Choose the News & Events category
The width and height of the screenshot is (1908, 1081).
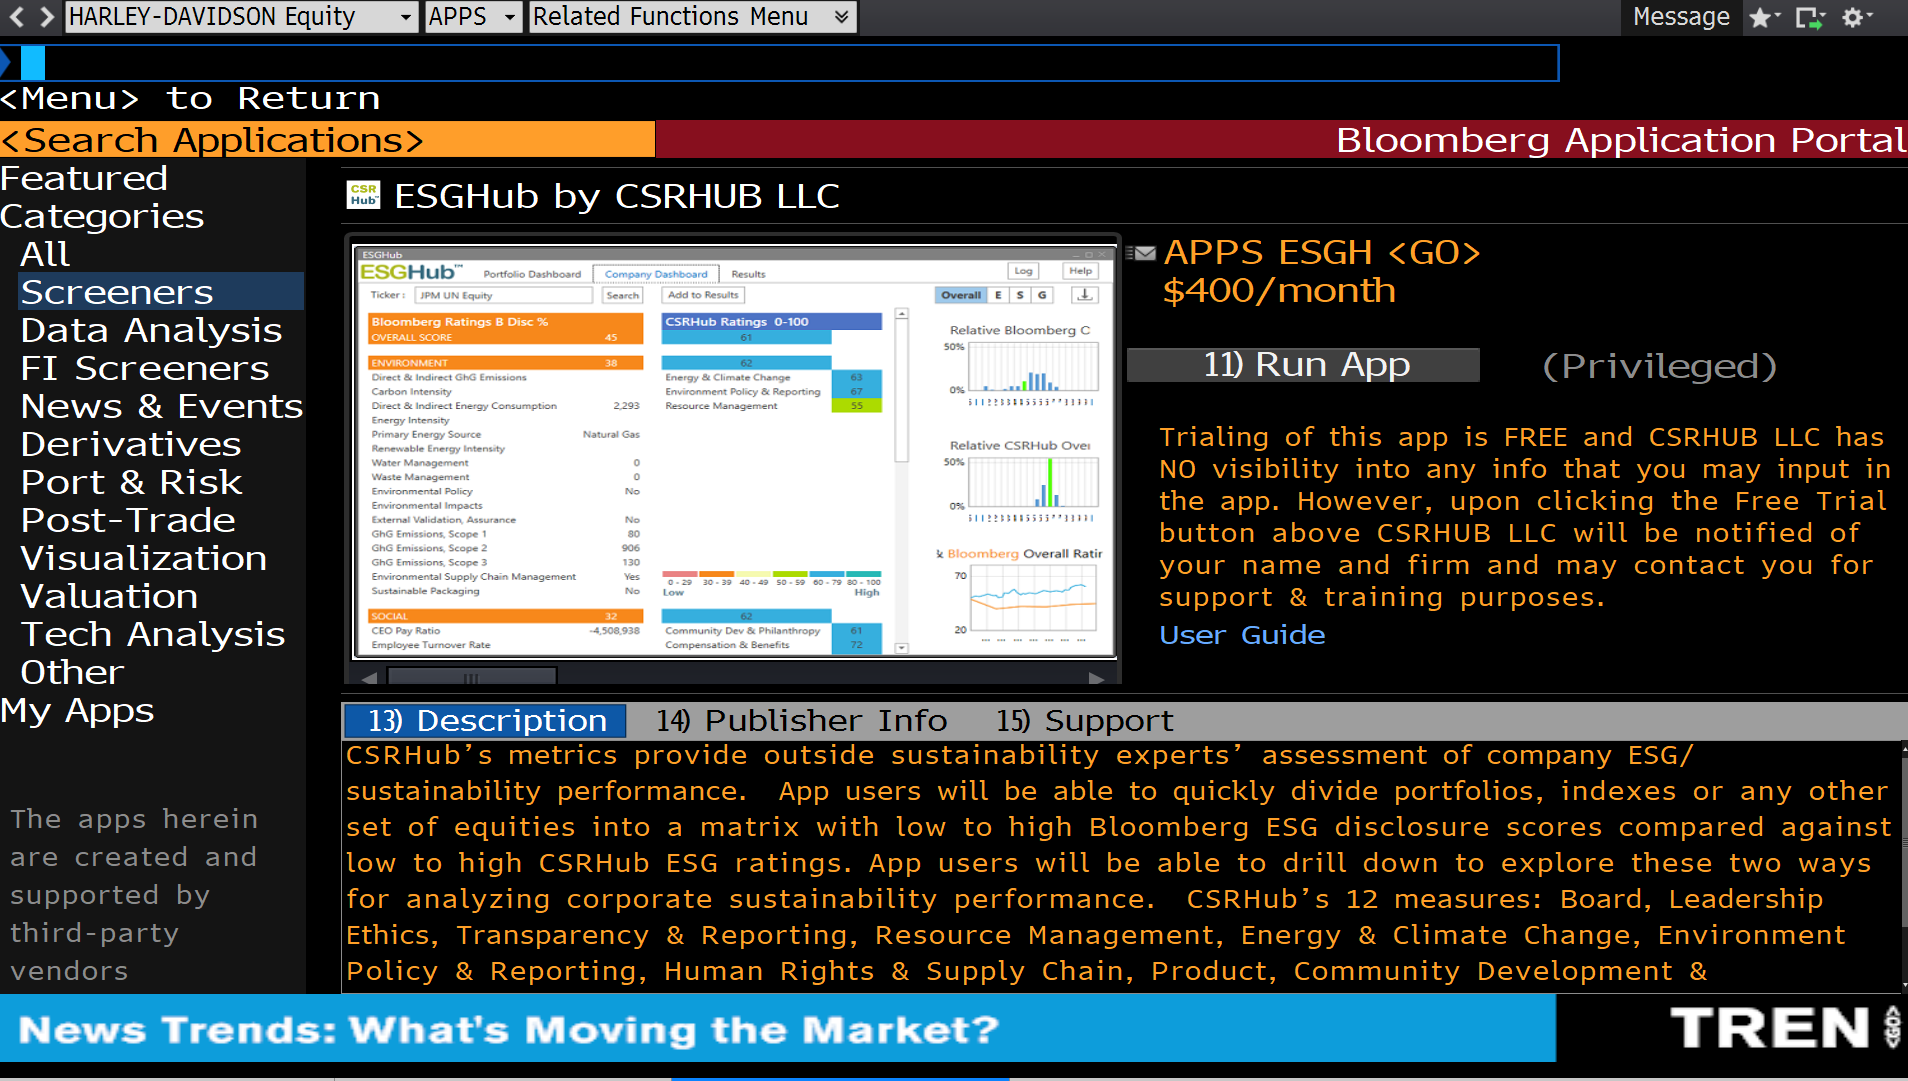(x=161, y=406)
